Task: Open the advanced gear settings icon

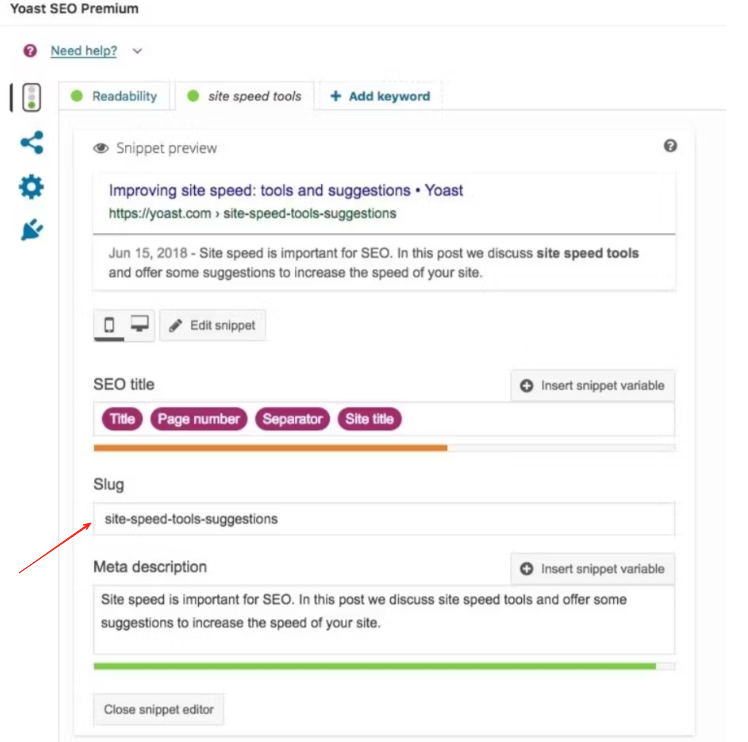Action: click(32, 188)
